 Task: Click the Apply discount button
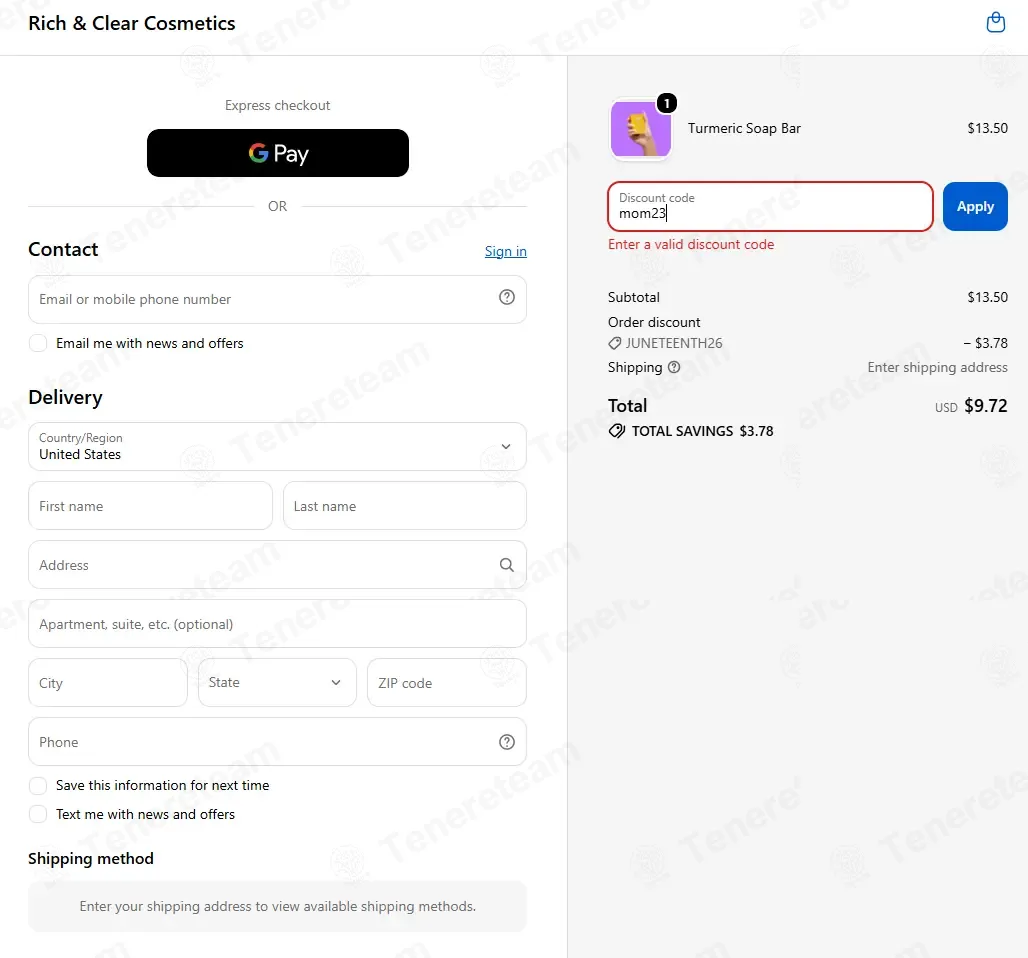975,207
